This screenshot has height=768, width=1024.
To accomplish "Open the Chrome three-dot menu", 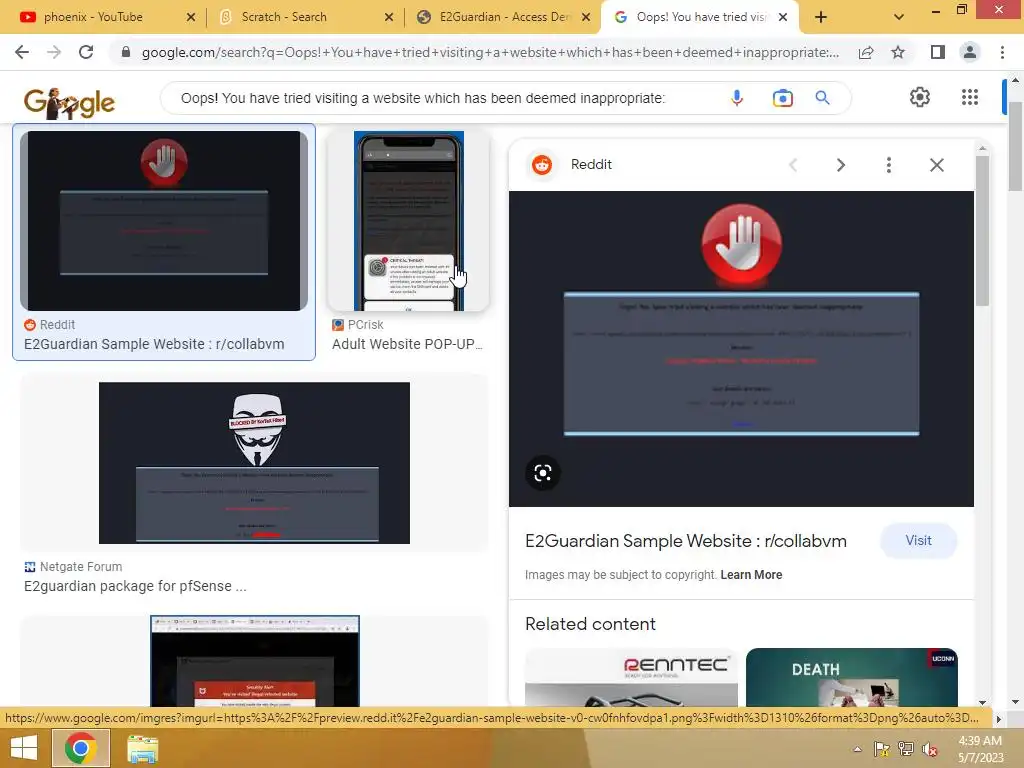I will [1002, 52].
